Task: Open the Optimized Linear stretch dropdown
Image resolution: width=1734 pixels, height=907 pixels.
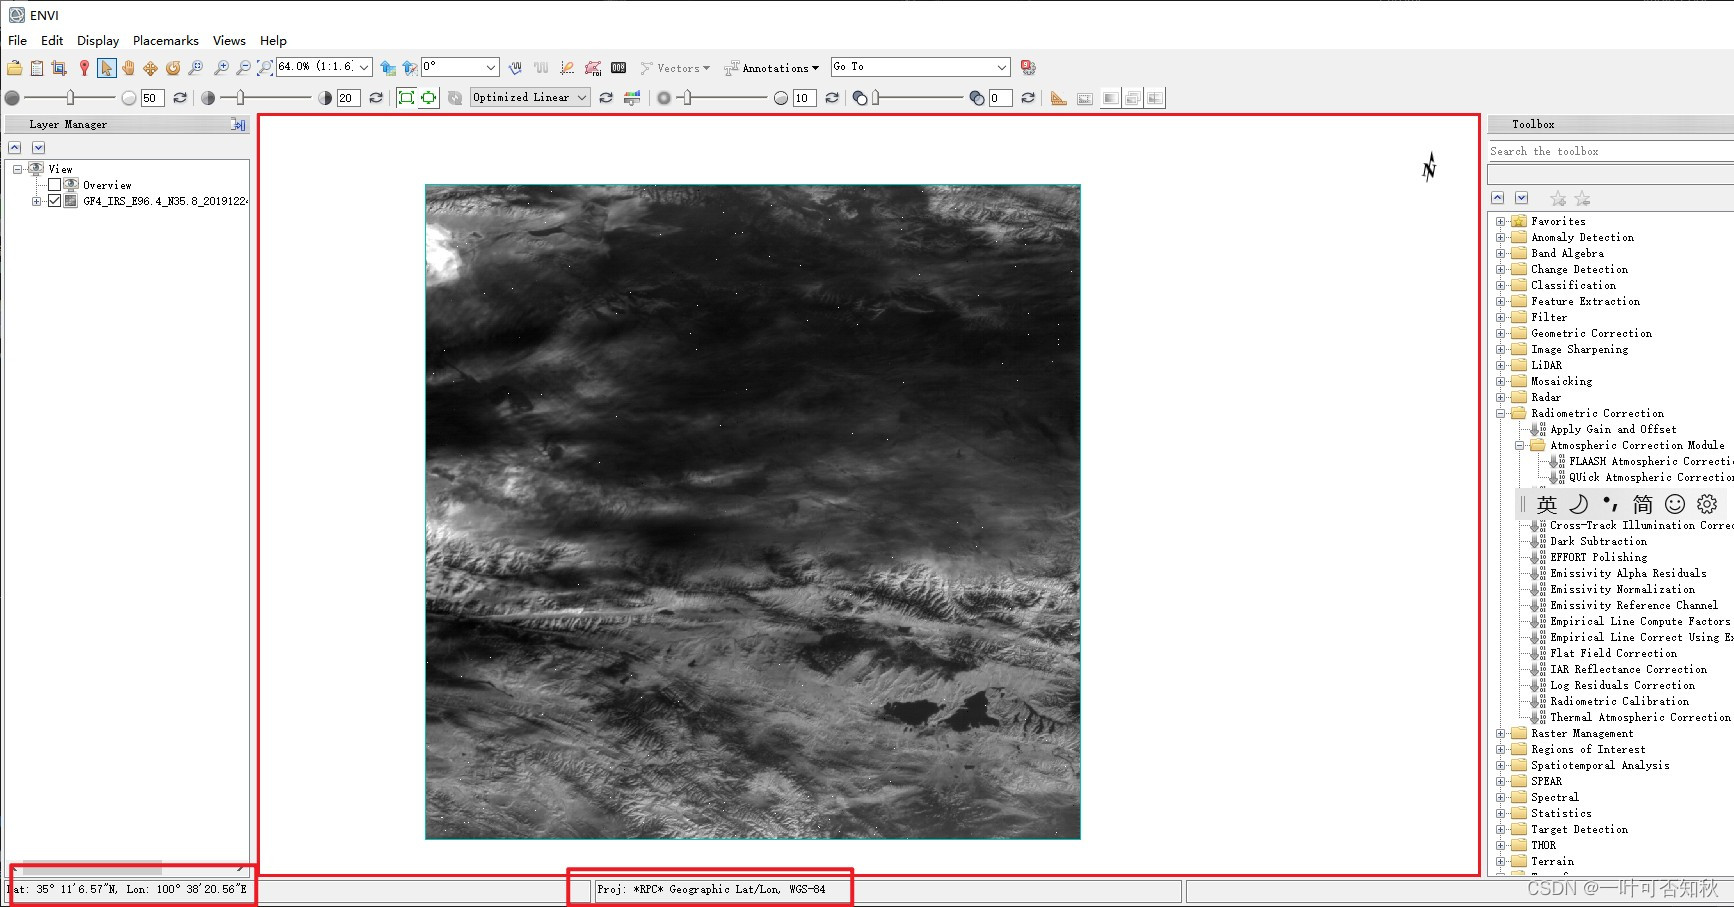Action: point(582,98)
